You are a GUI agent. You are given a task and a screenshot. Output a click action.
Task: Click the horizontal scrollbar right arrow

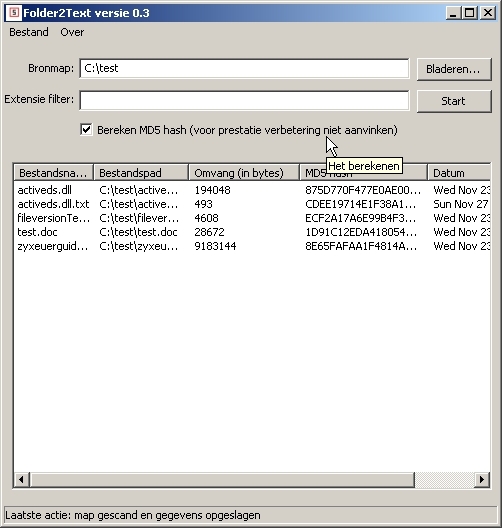point(482,479)
